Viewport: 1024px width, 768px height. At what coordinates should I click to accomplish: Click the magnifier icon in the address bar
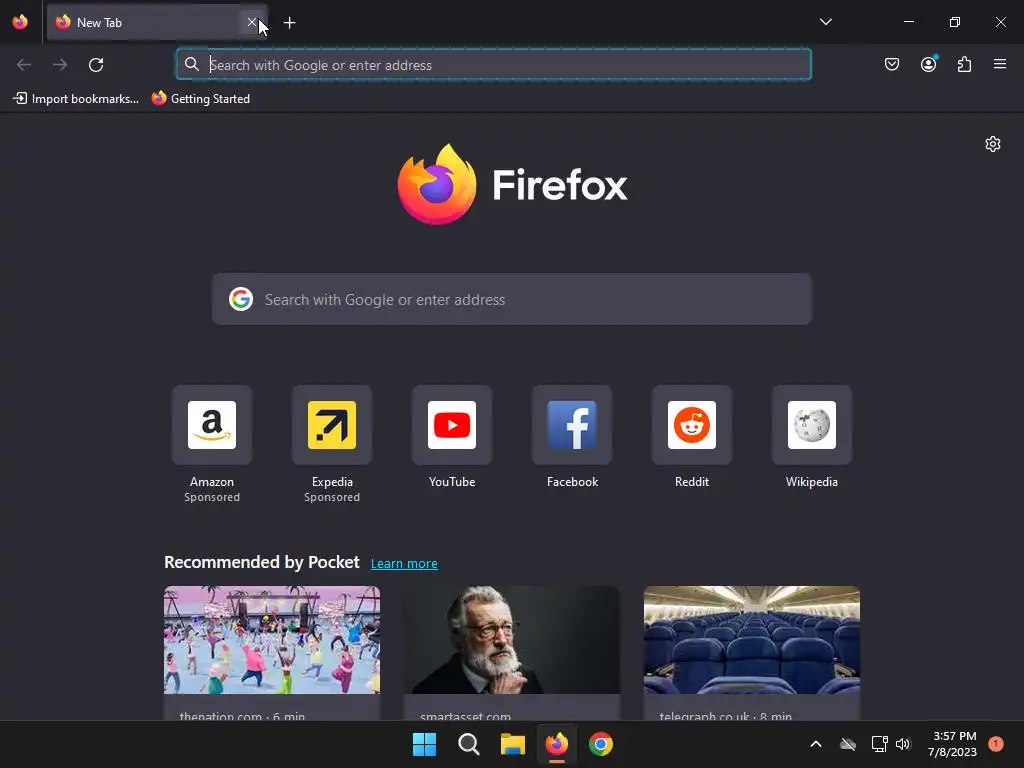coord(191,64)
